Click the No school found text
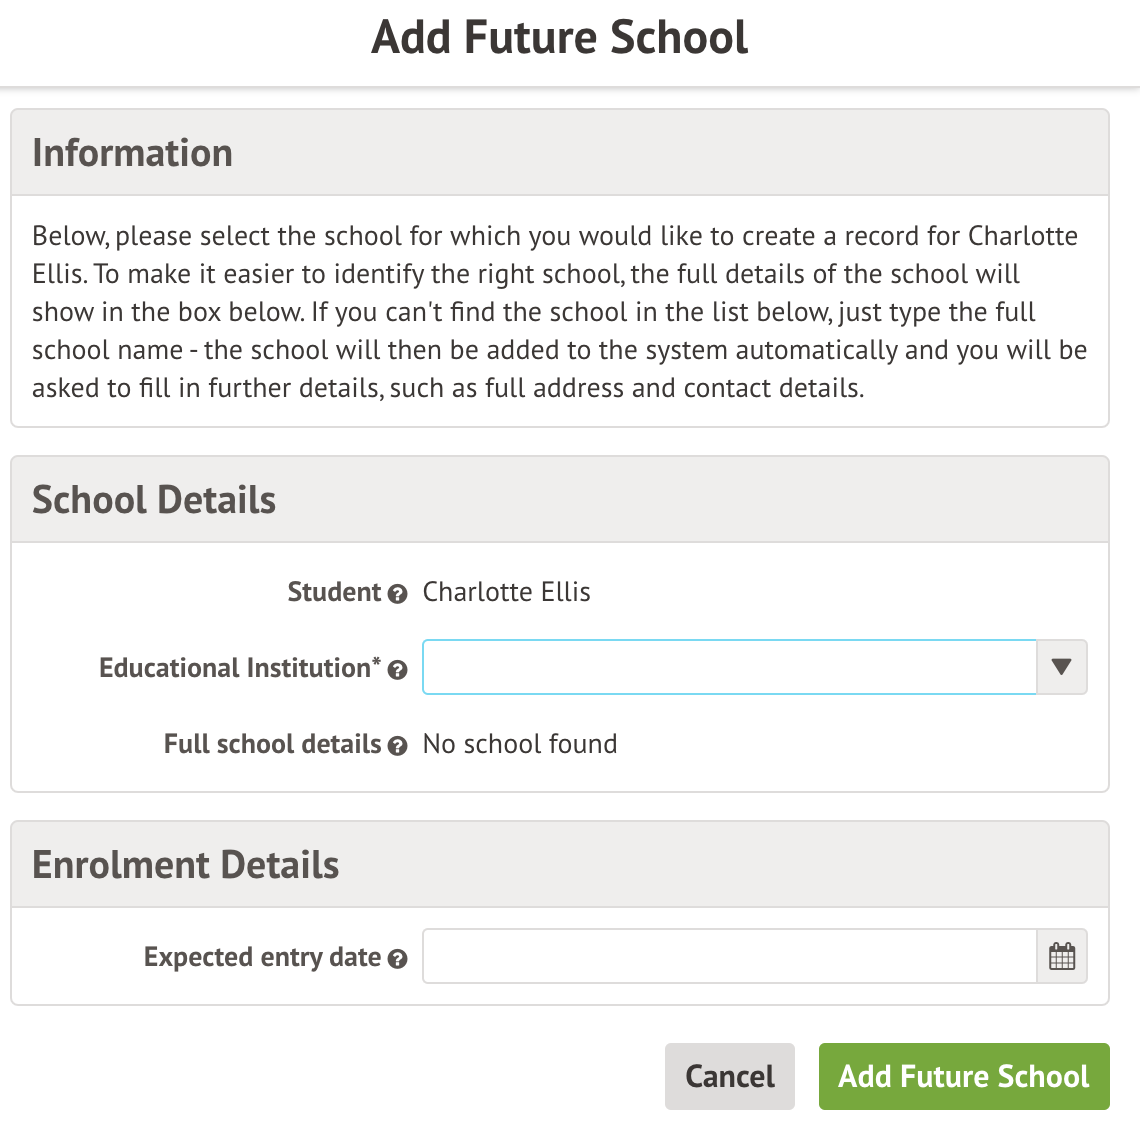Image resolution: width=1140 pixels, height=1132 pixels. click(x=520, y=744)
